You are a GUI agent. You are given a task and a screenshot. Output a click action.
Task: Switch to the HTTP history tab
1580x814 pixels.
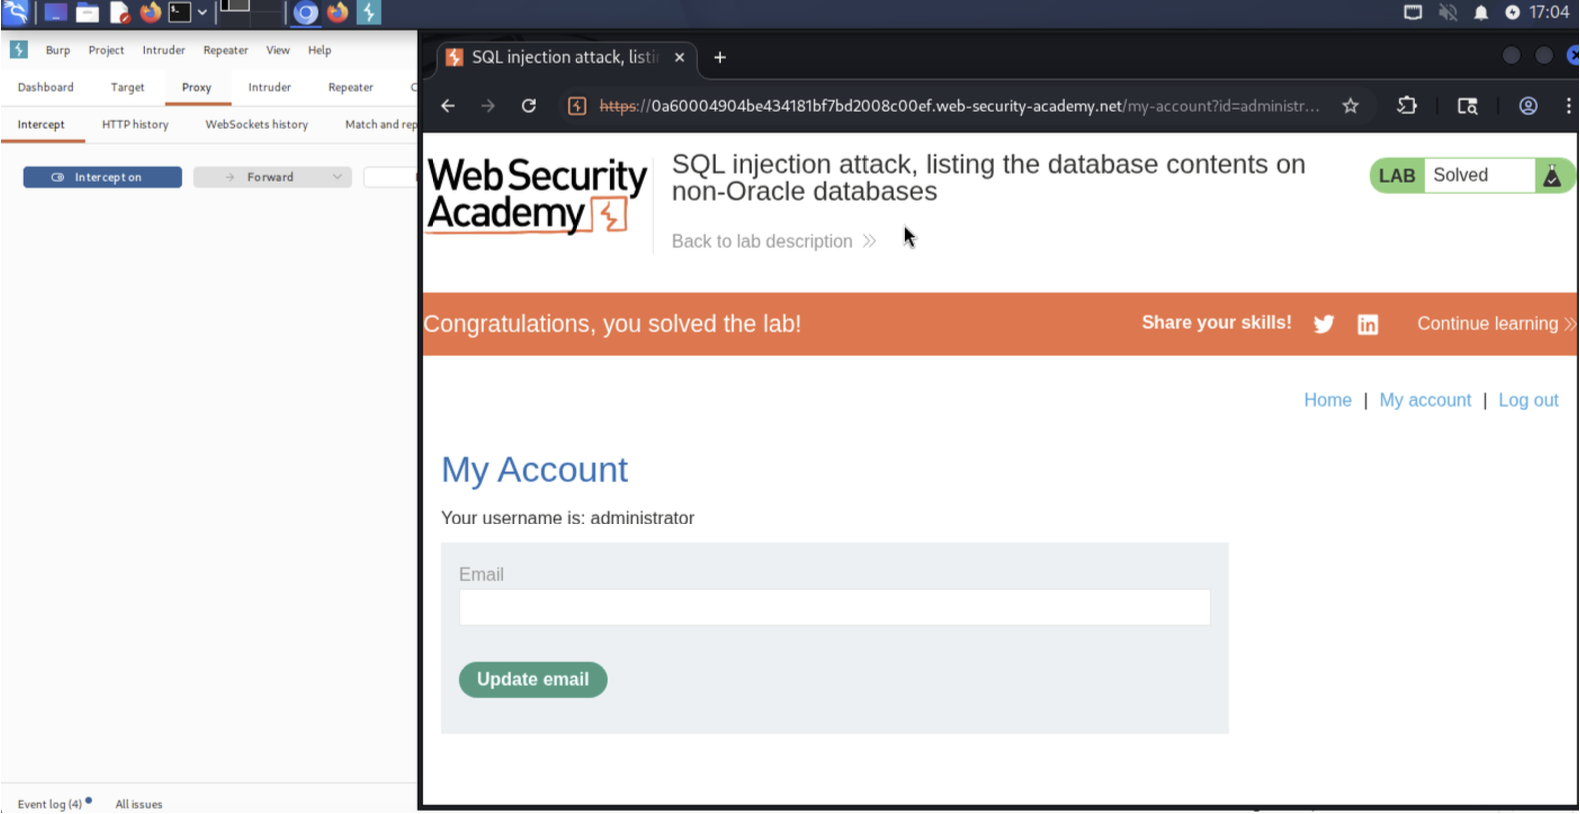tap(135, 125)
